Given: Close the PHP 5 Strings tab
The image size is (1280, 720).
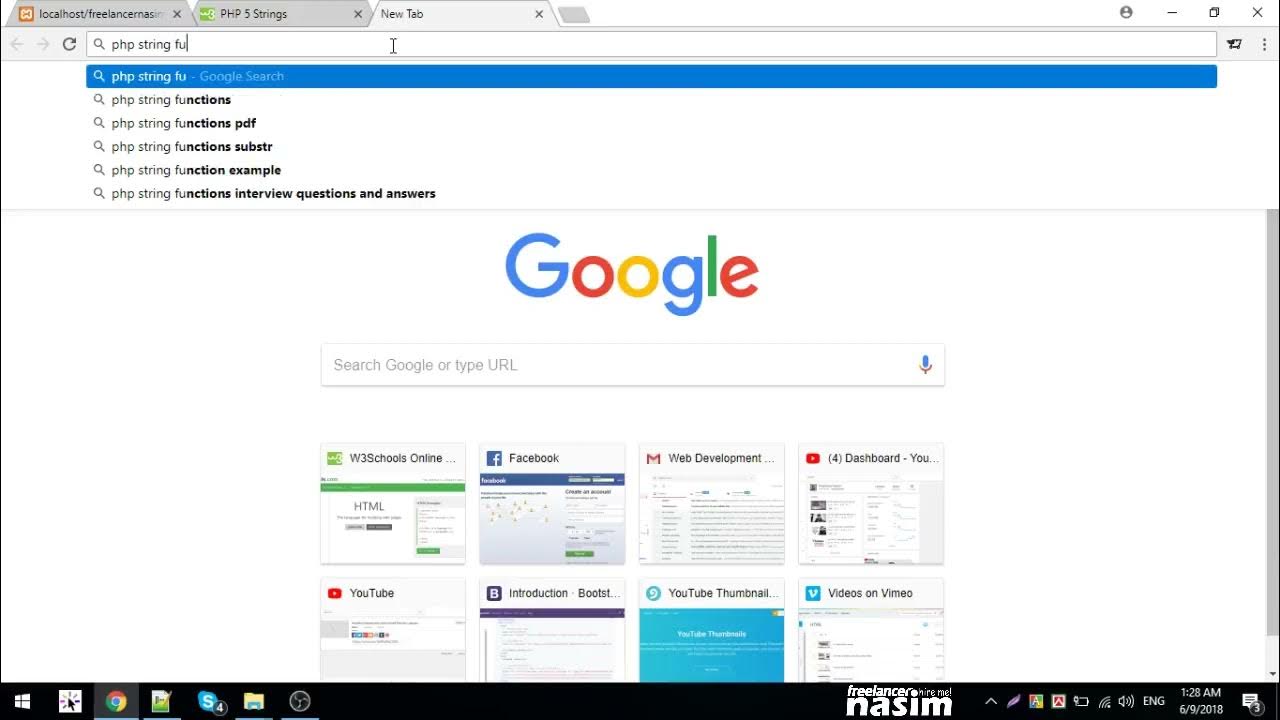Looking at the screenshot, I should point(357,14).
